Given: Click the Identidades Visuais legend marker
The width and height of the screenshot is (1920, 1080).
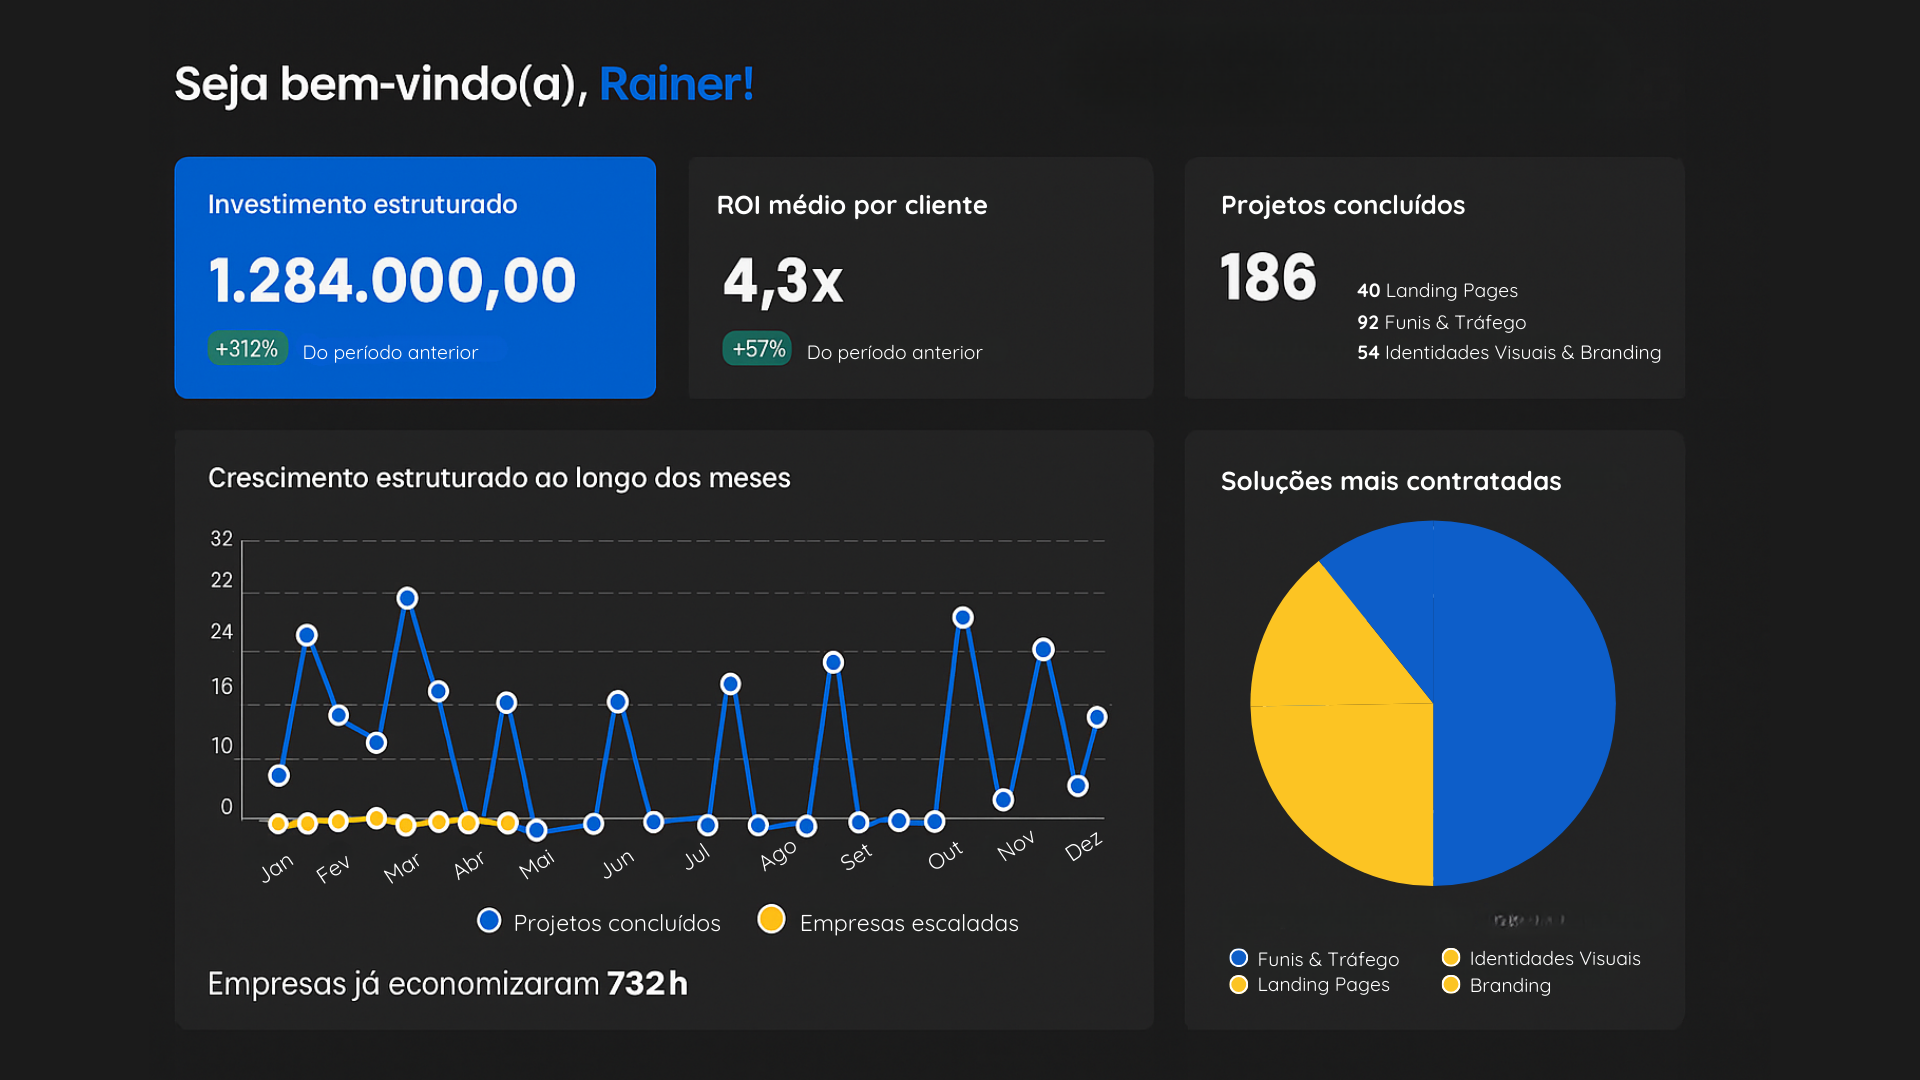Looking at the screenshot, I should [1451, 958].
